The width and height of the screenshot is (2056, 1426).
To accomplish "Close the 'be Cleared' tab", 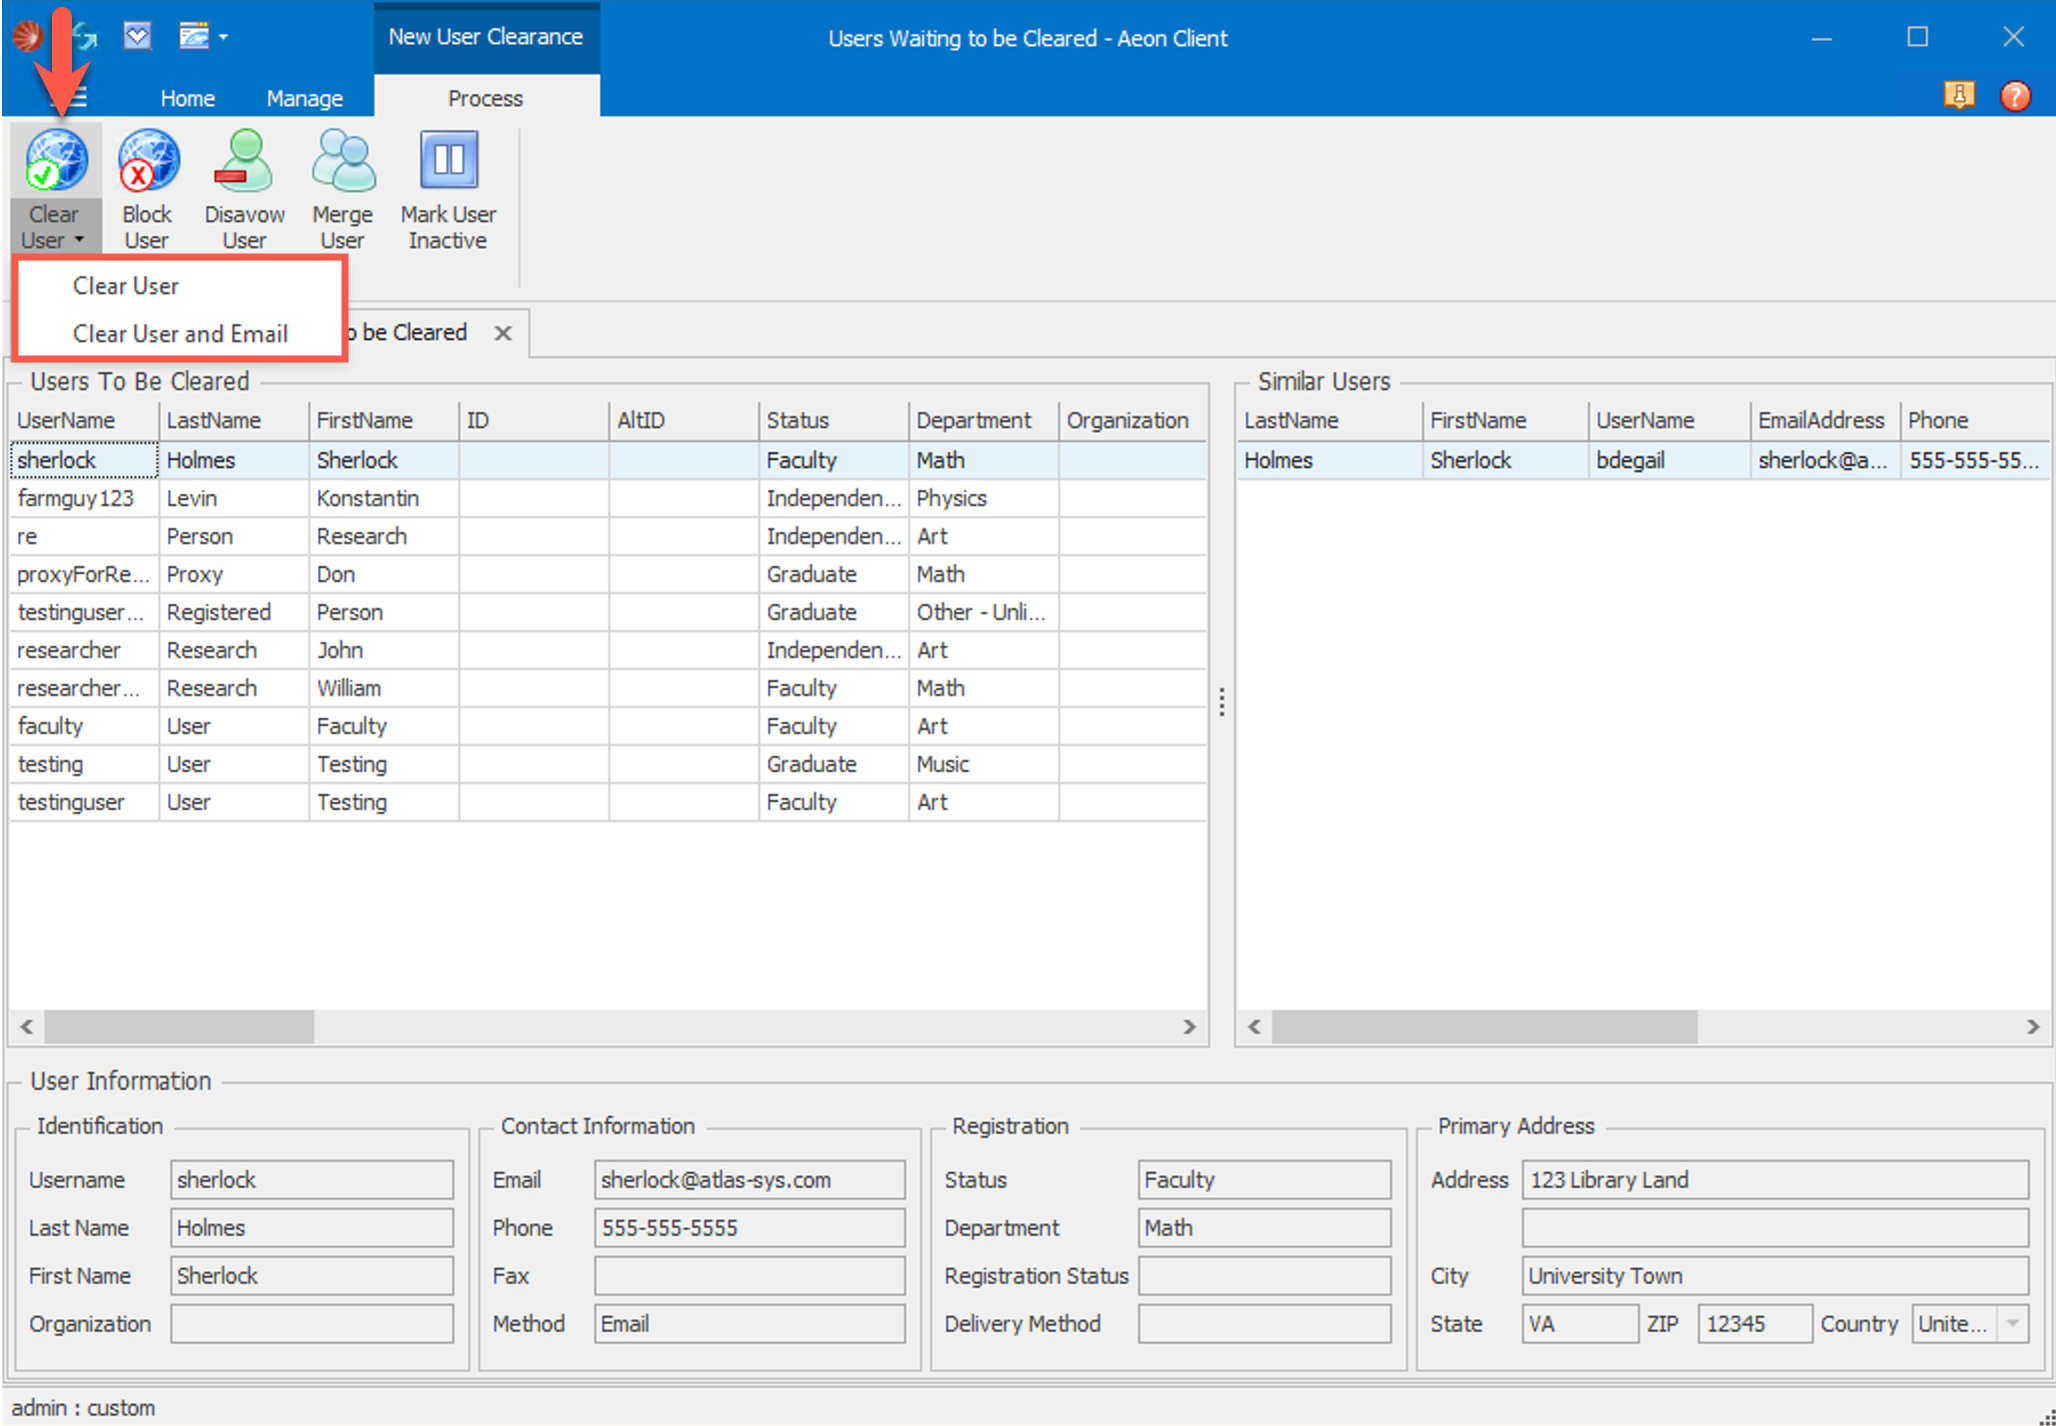I will coord(503,333).
